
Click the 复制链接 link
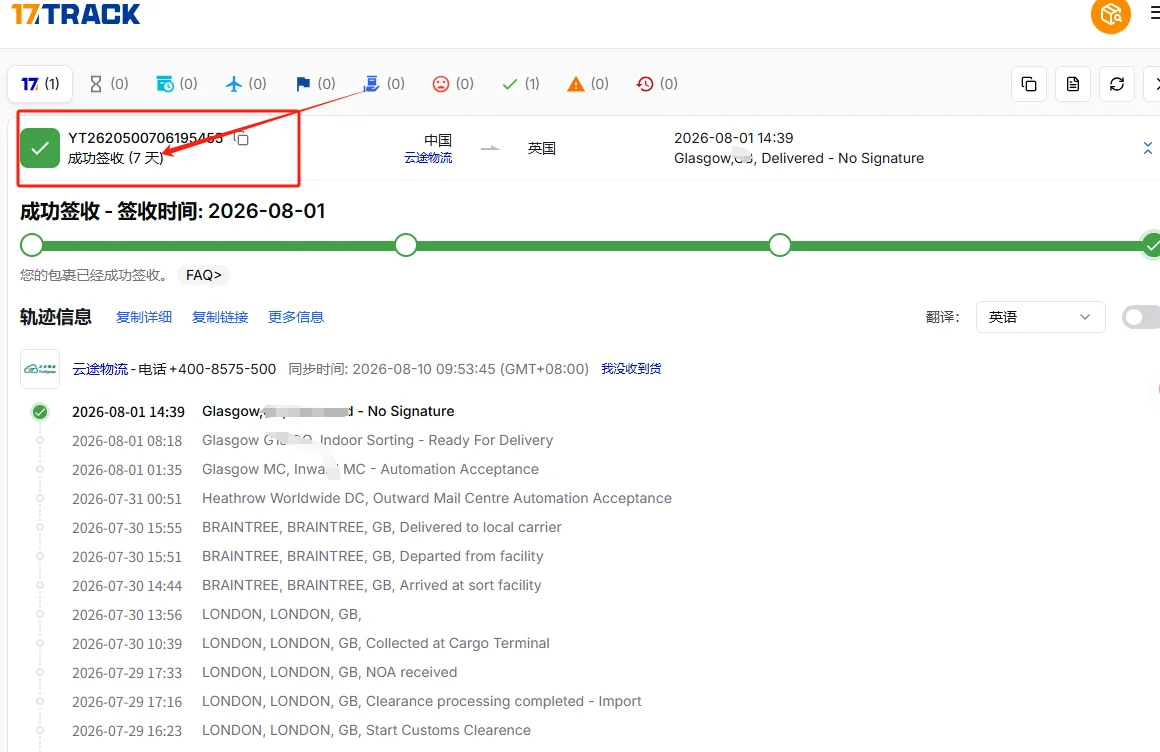pyautogui.click(x=220, y=317)
